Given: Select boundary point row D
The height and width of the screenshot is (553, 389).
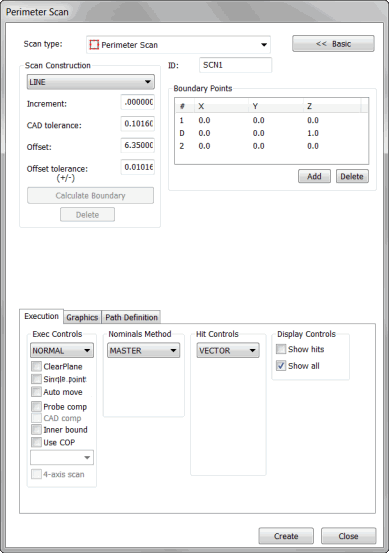Looking at the screenshot, I should (x=271, y=133).
